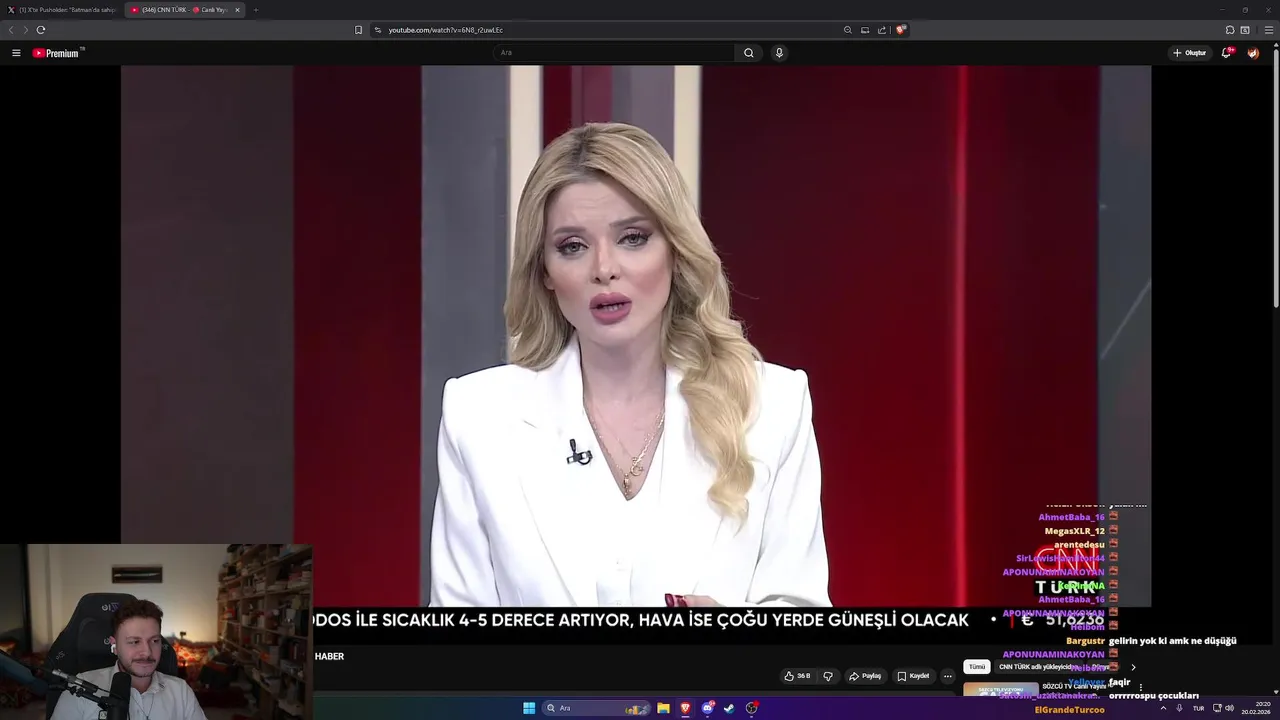
Task: Open more actions three-dot menu under the video
Action: tap(948, 676)
